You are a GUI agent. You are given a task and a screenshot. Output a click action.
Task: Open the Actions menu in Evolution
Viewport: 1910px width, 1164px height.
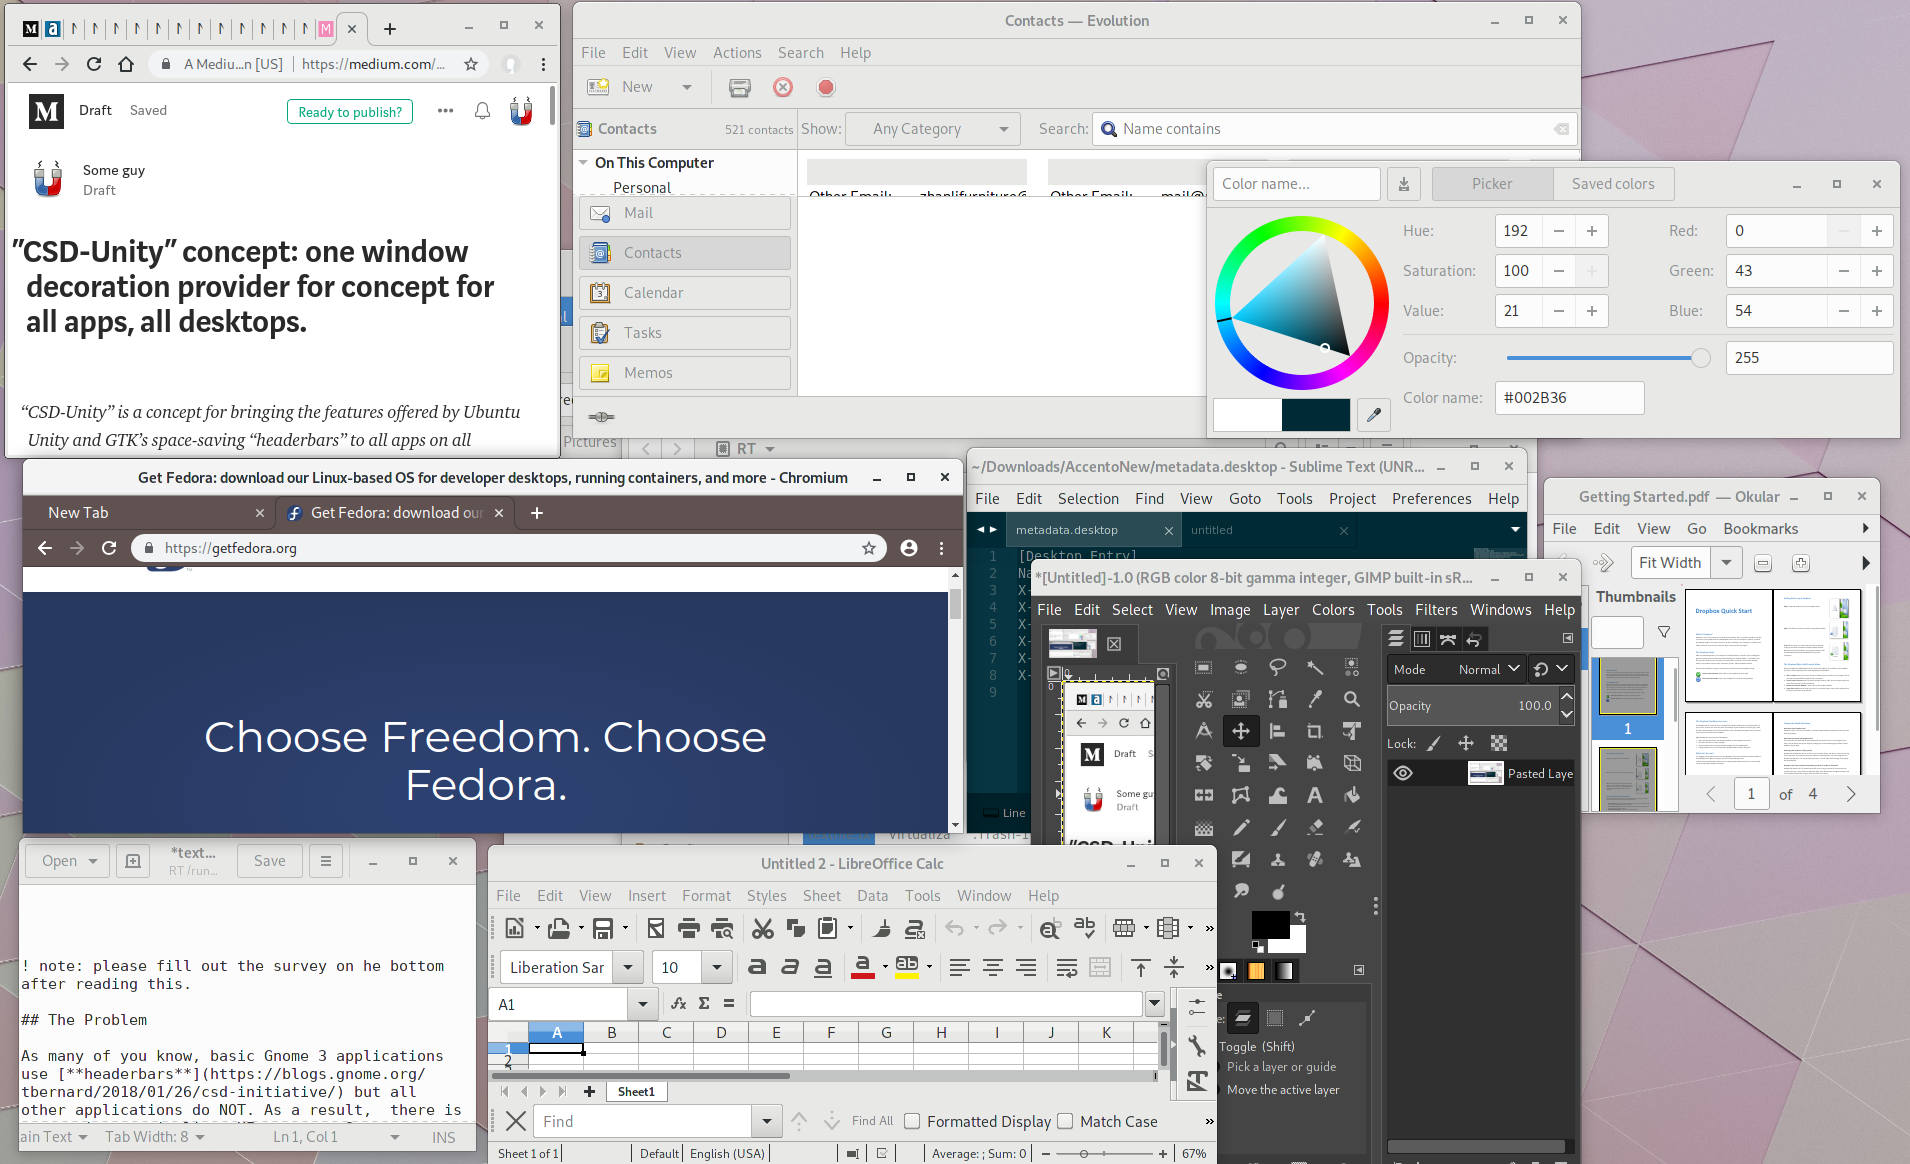point(737,53)
